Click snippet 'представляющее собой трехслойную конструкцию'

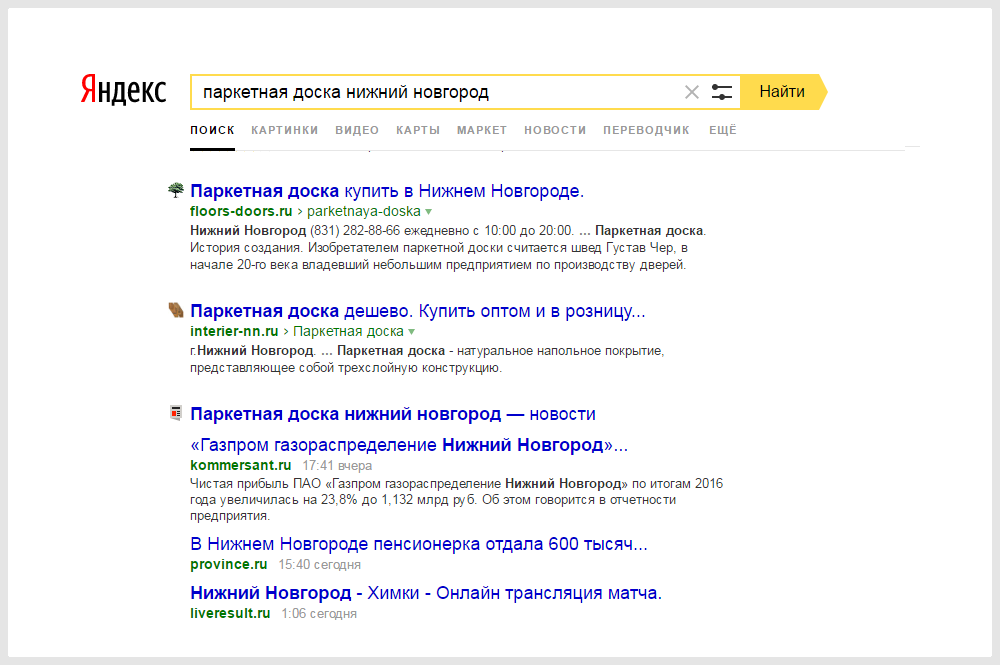tap(346, 368)
